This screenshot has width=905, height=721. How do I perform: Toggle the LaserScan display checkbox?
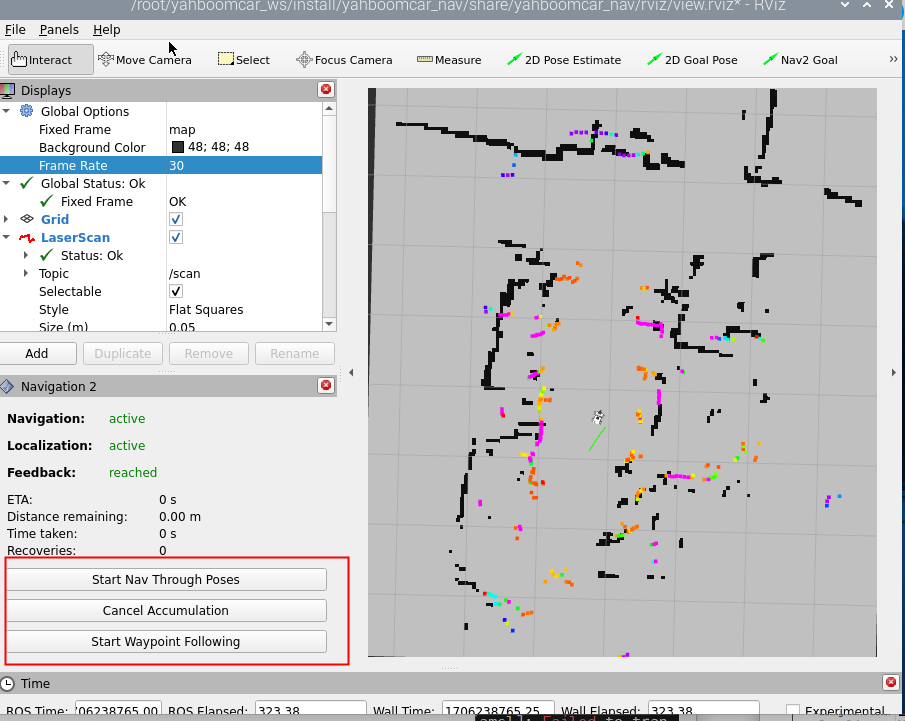click(176, 237)
